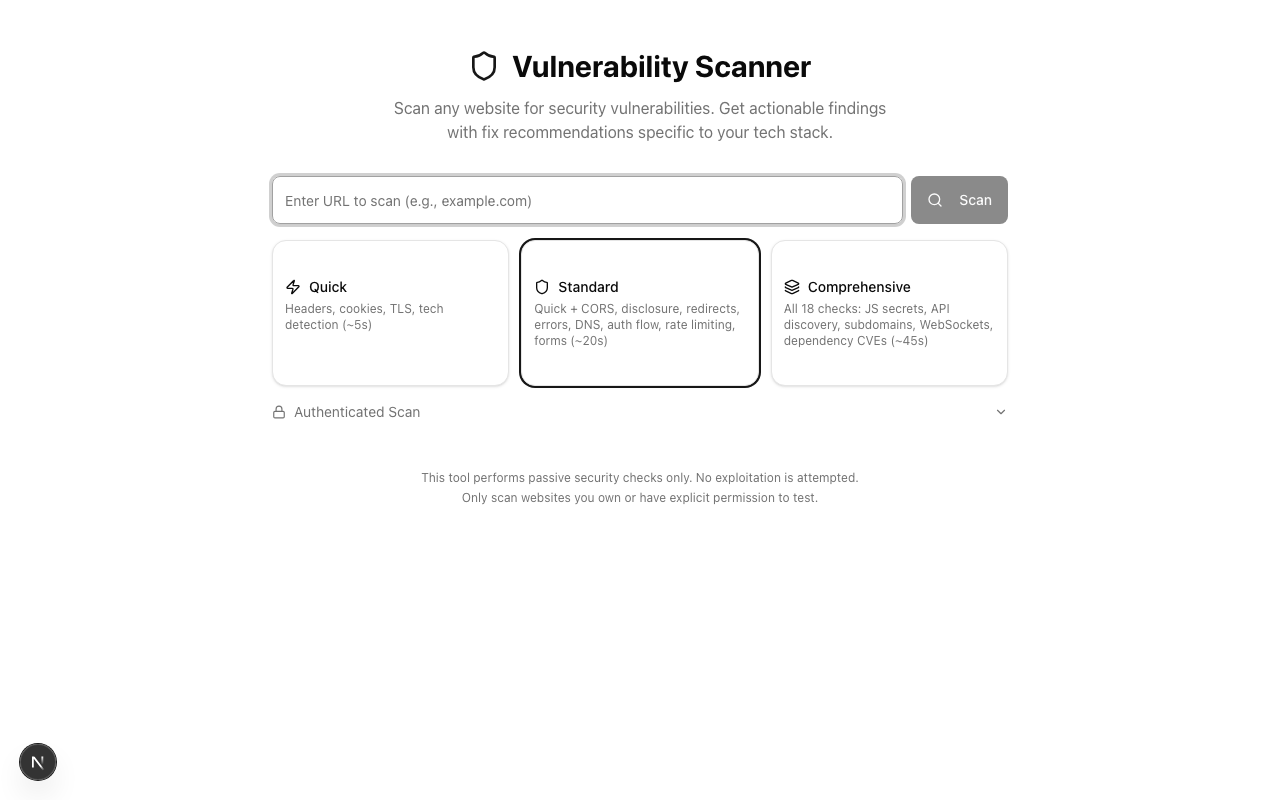
Task: Click the Authenticated Scan label
Action: click(357, 411)
